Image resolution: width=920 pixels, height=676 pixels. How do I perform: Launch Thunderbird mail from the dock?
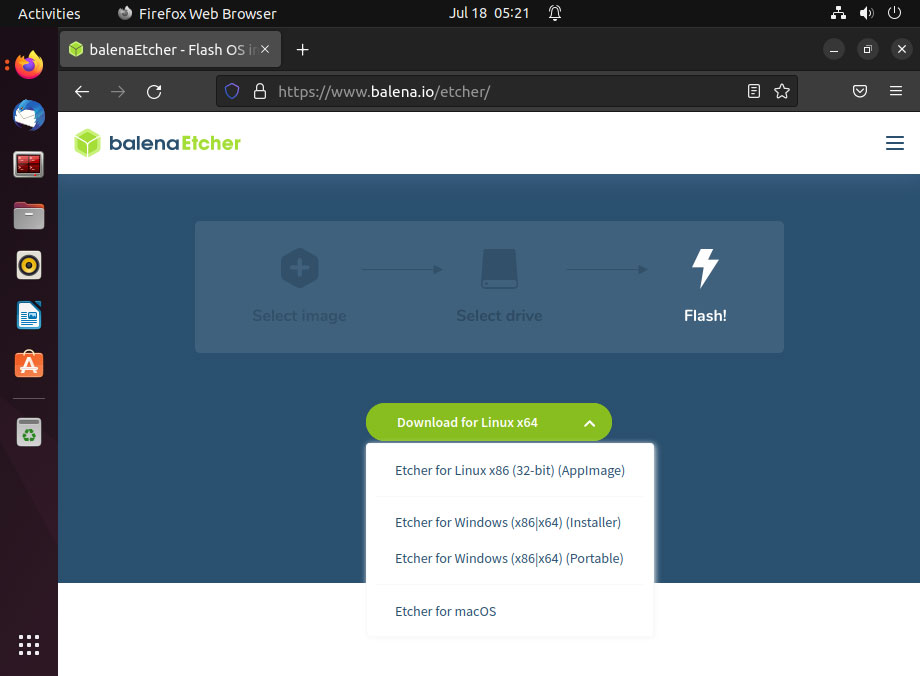[x=29, y=115]
